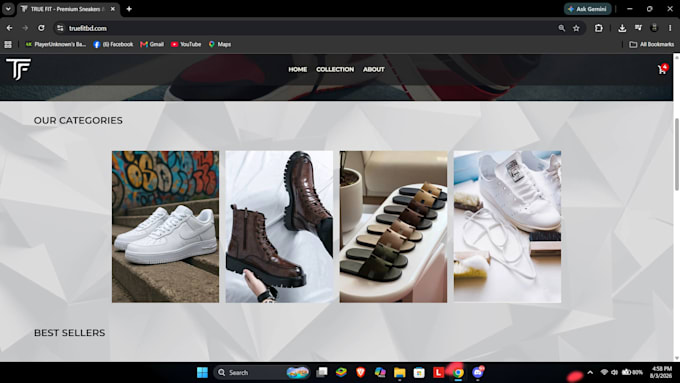The width and height of the screenshot is (680, 383).
Task: Open the media controls icon
Action: [x=638, y=28]
